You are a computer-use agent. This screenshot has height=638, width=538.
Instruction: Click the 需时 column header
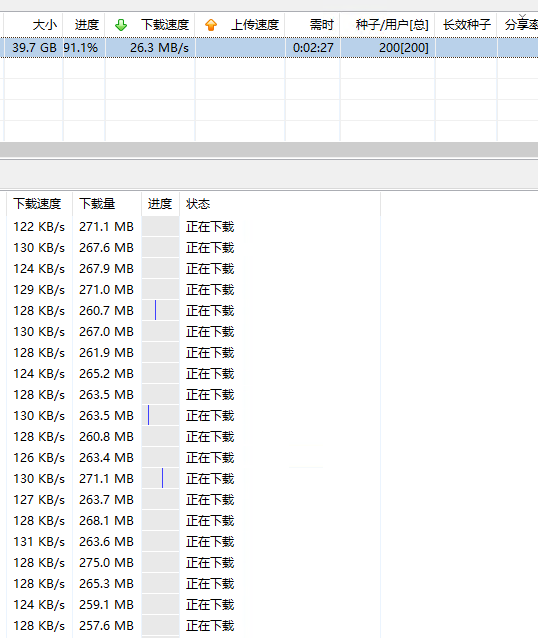click(321, 25)
